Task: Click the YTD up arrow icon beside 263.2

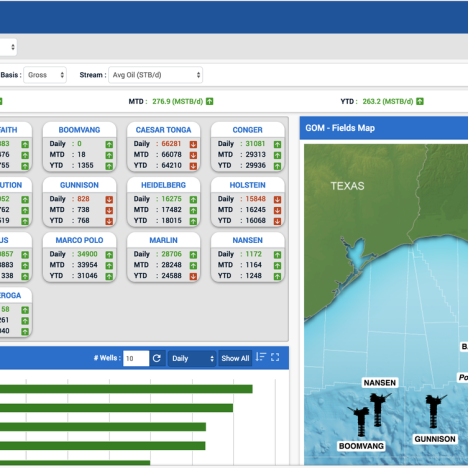Action: (x=420, y=101)
